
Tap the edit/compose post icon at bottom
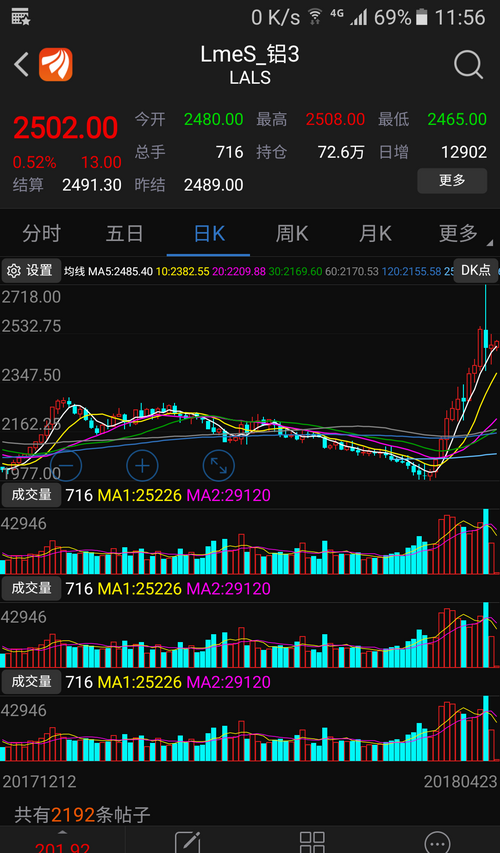pos(188,843)
